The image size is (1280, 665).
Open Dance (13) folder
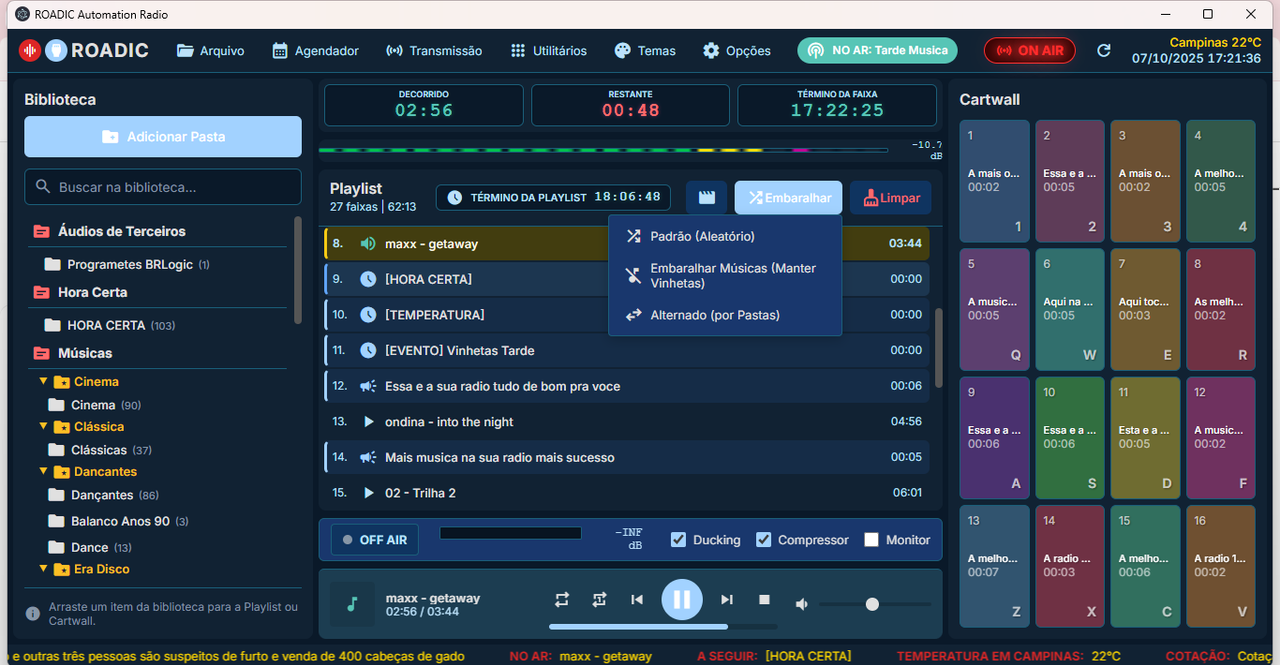point(90,547)
